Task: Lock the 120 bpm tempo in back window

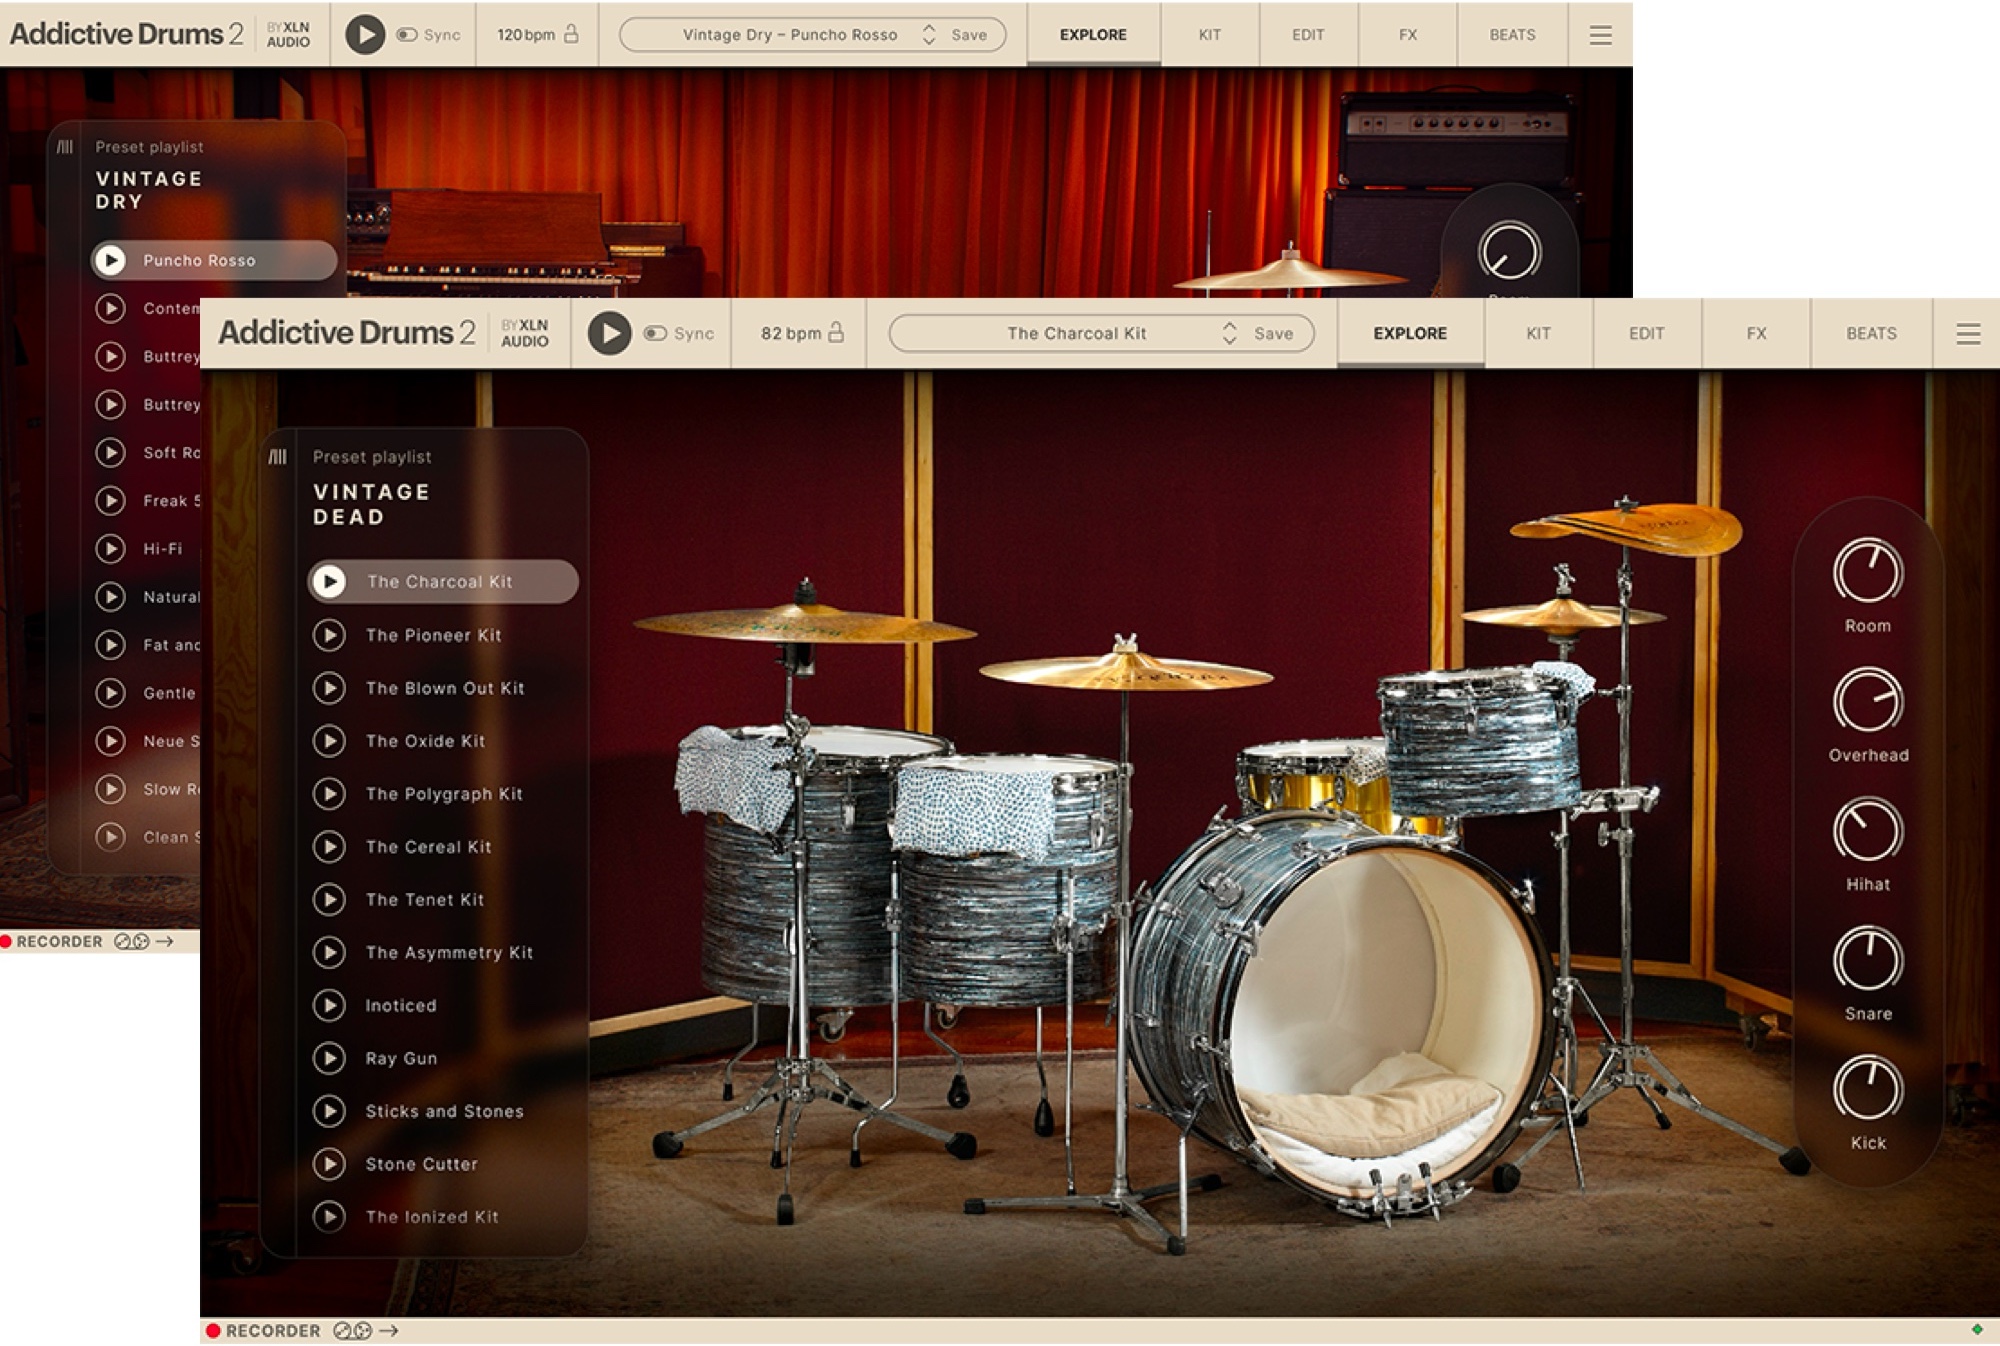Action: tap(572, 35)
